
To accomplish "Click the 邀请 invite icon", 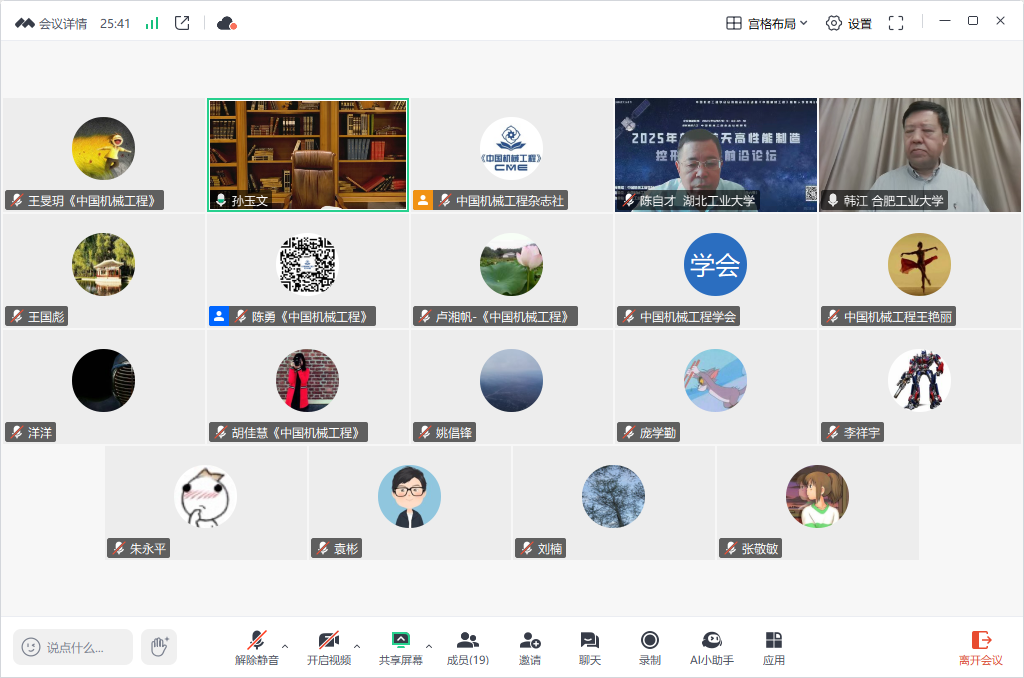I will [x=530, y=648].
